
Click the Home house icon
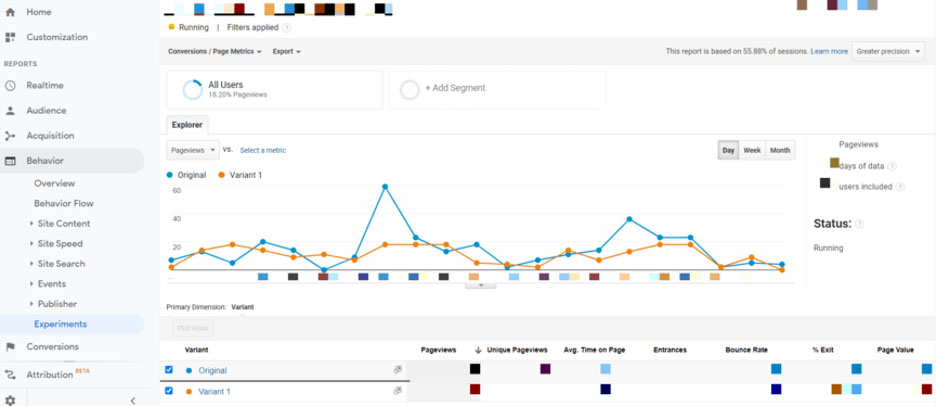tap(10, 12)
